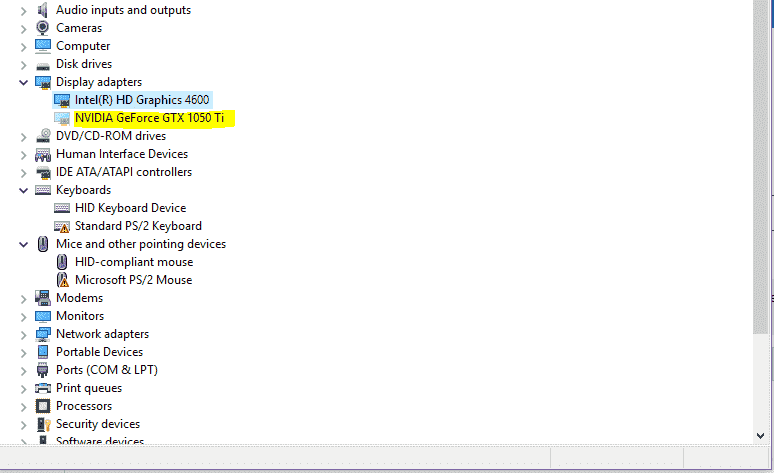
Task: Expand the Security devices node
Action: (23, 426)
